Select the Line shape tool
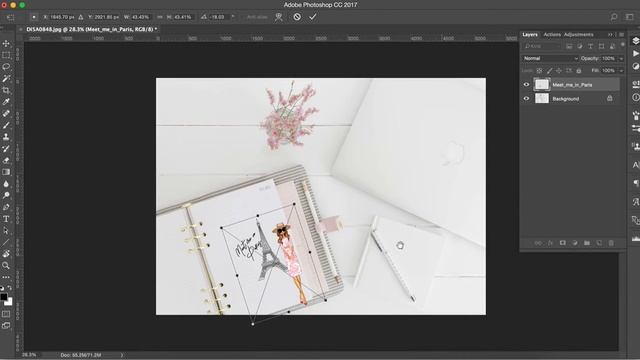Screen dimensions: 640x360 (6, 242)
